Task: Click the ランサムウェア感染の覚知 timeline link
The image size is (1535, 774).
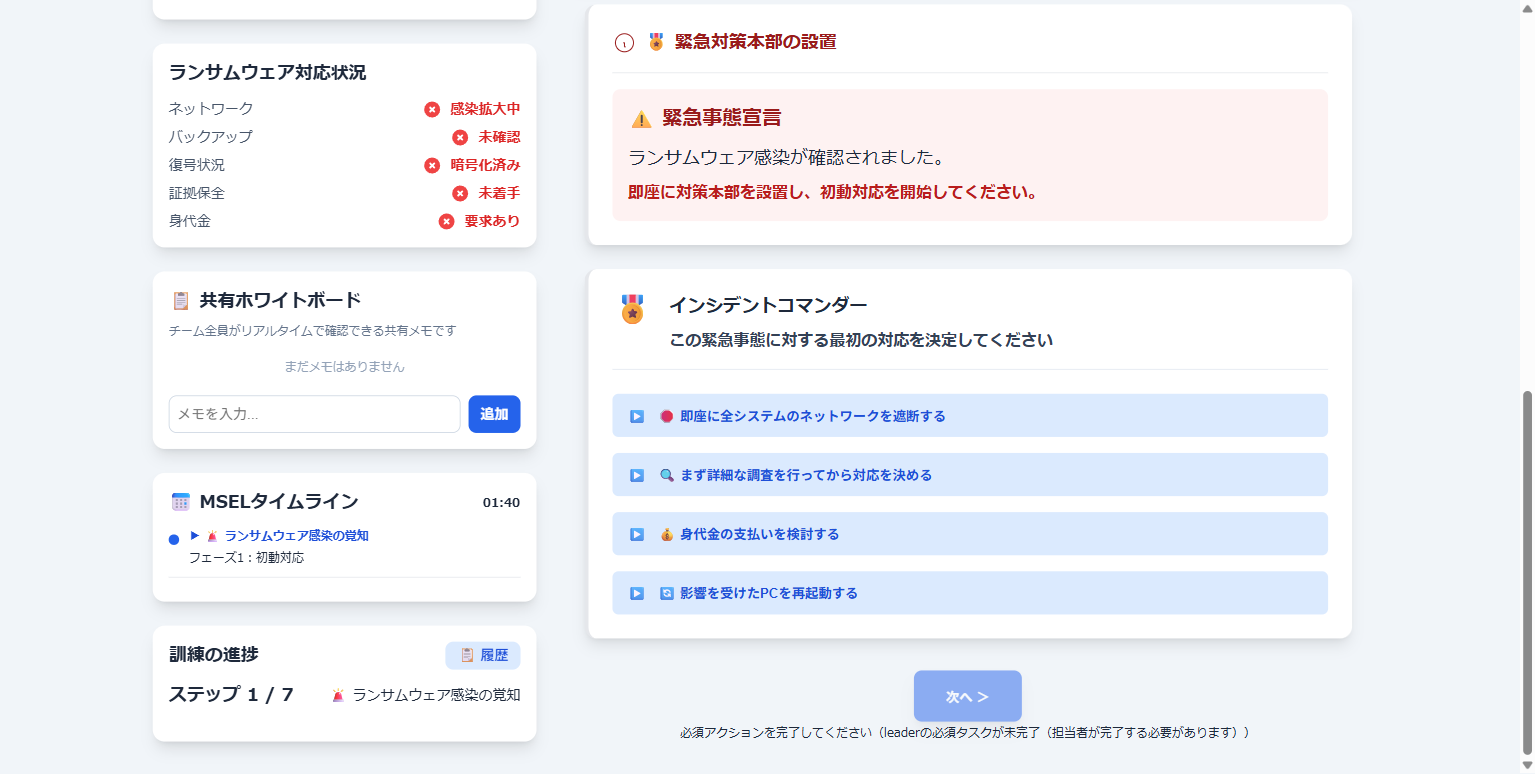Action: [297, 536]
